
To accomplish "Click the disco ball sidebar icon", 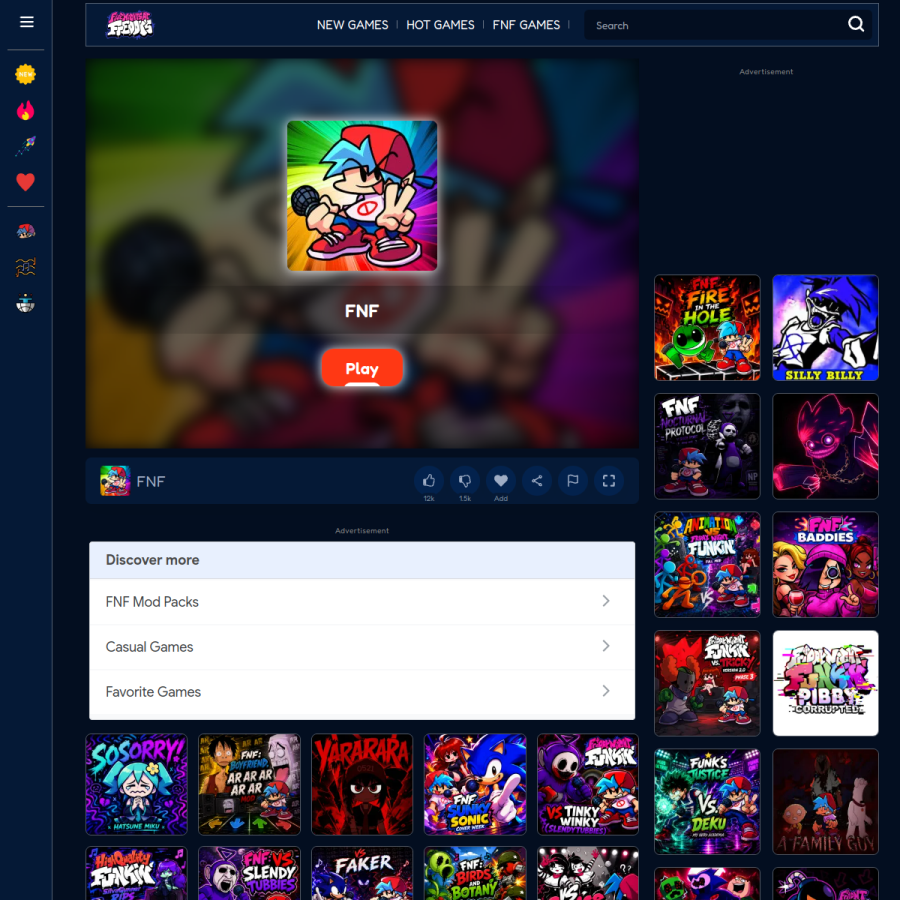I will [25, 302].
